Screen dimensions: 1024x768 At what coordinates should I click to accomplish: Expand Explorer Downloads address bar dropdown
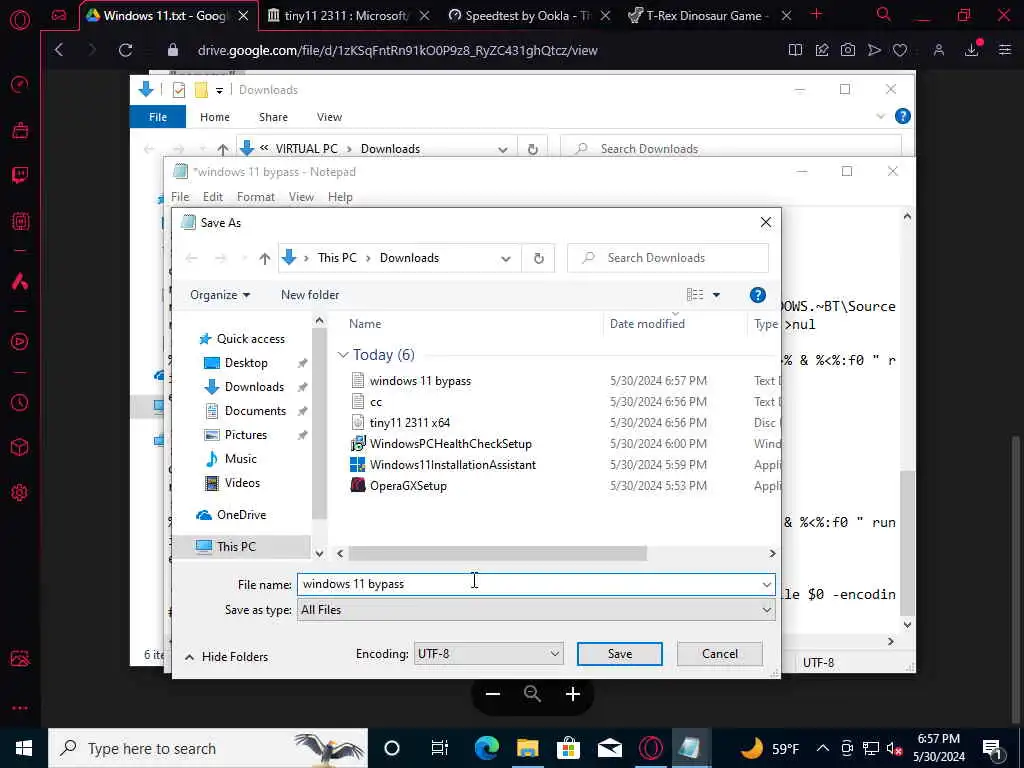coord(502,150)
